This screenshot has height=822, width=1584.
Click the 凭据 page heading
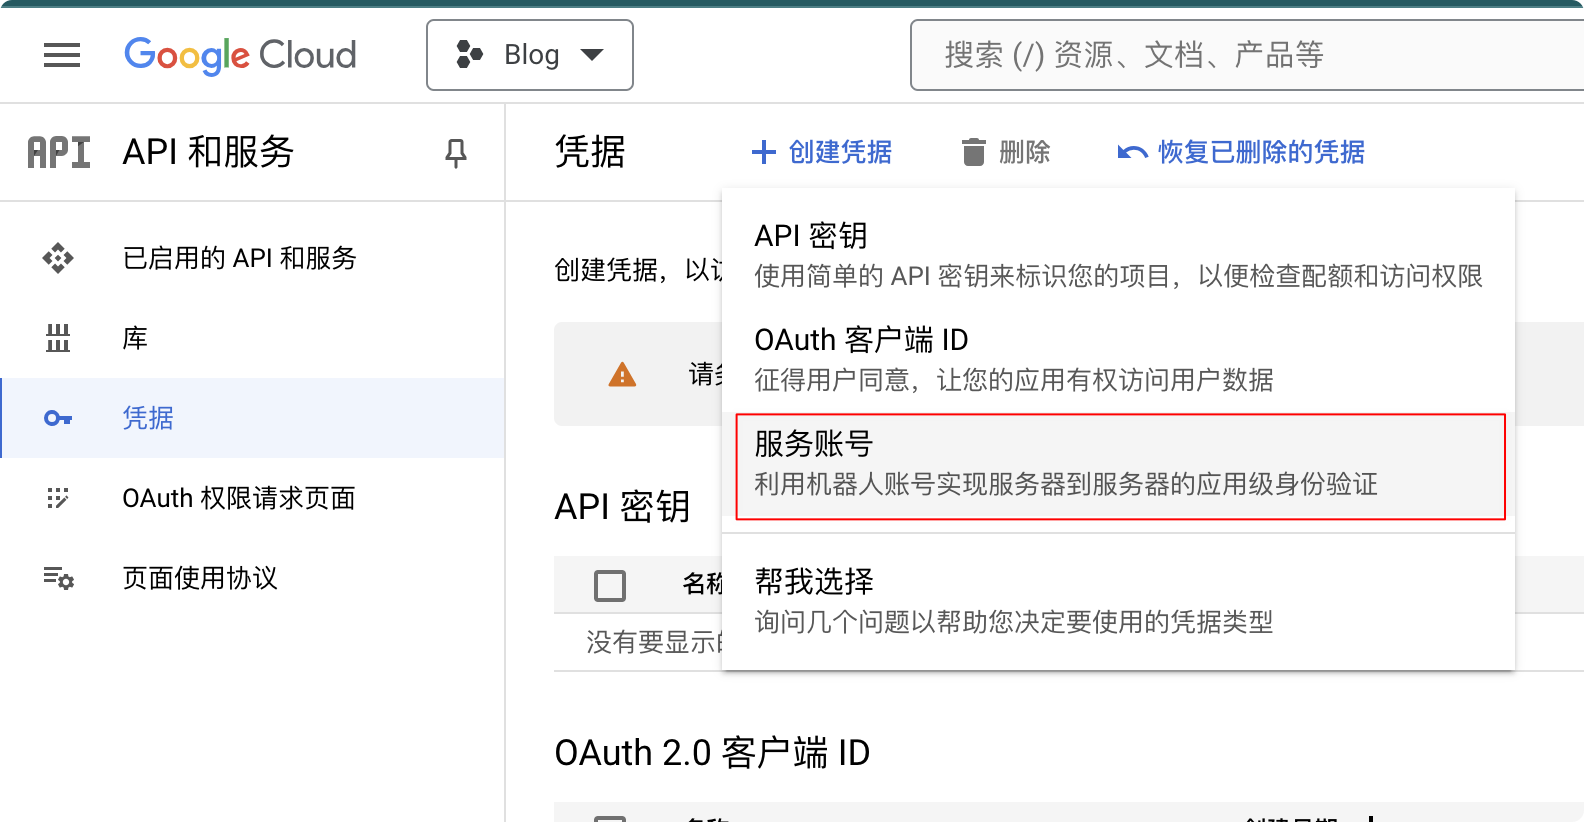(x=590, y=152)
